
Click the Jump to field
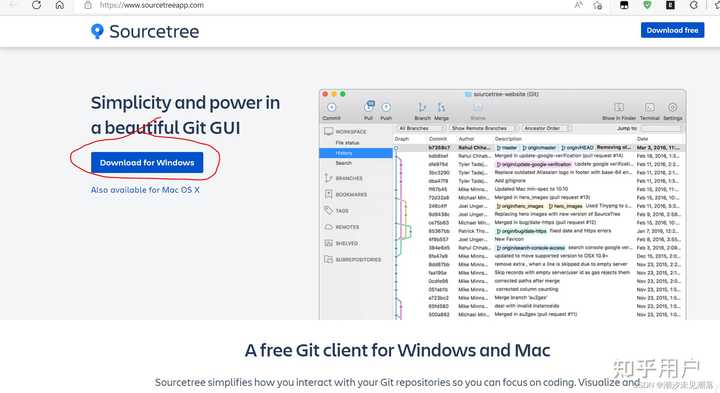pyautogui.click(x=661, y=129)
